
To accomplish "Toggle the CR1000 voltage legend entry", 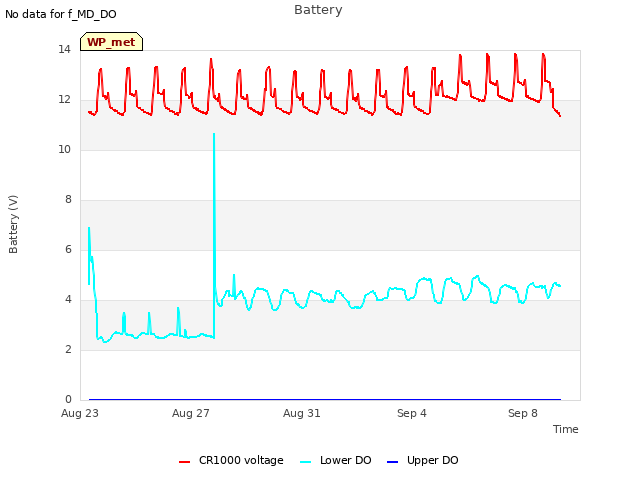I will pyautogui.click(x=231, y=460).
